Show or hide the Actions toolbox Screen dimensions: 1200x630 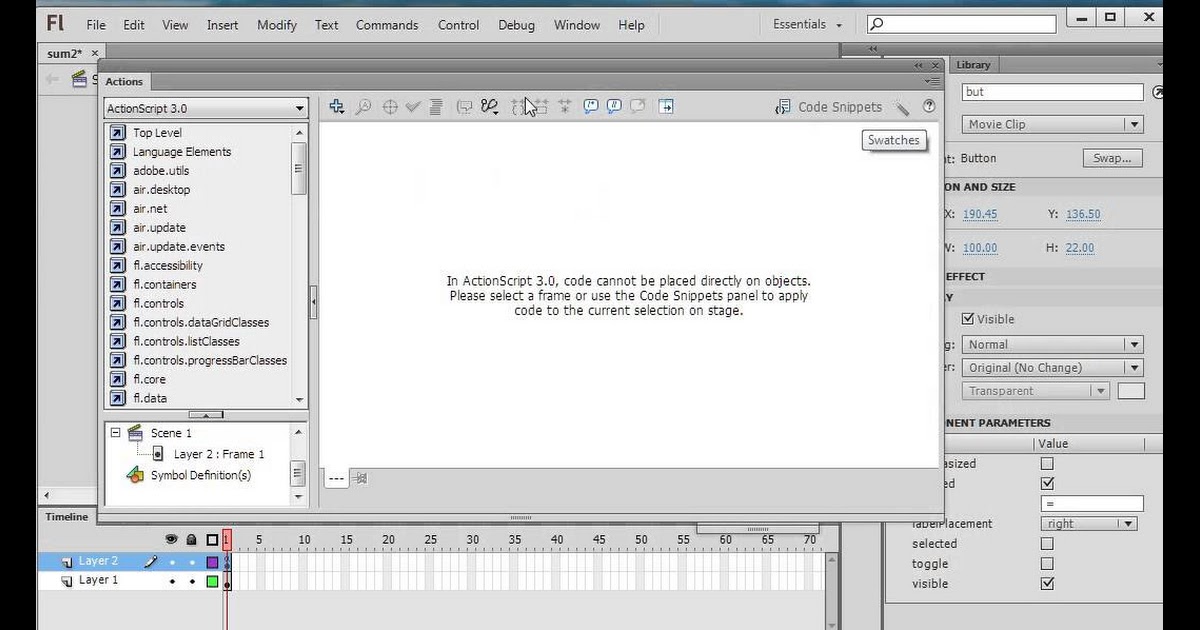(666, 107)
